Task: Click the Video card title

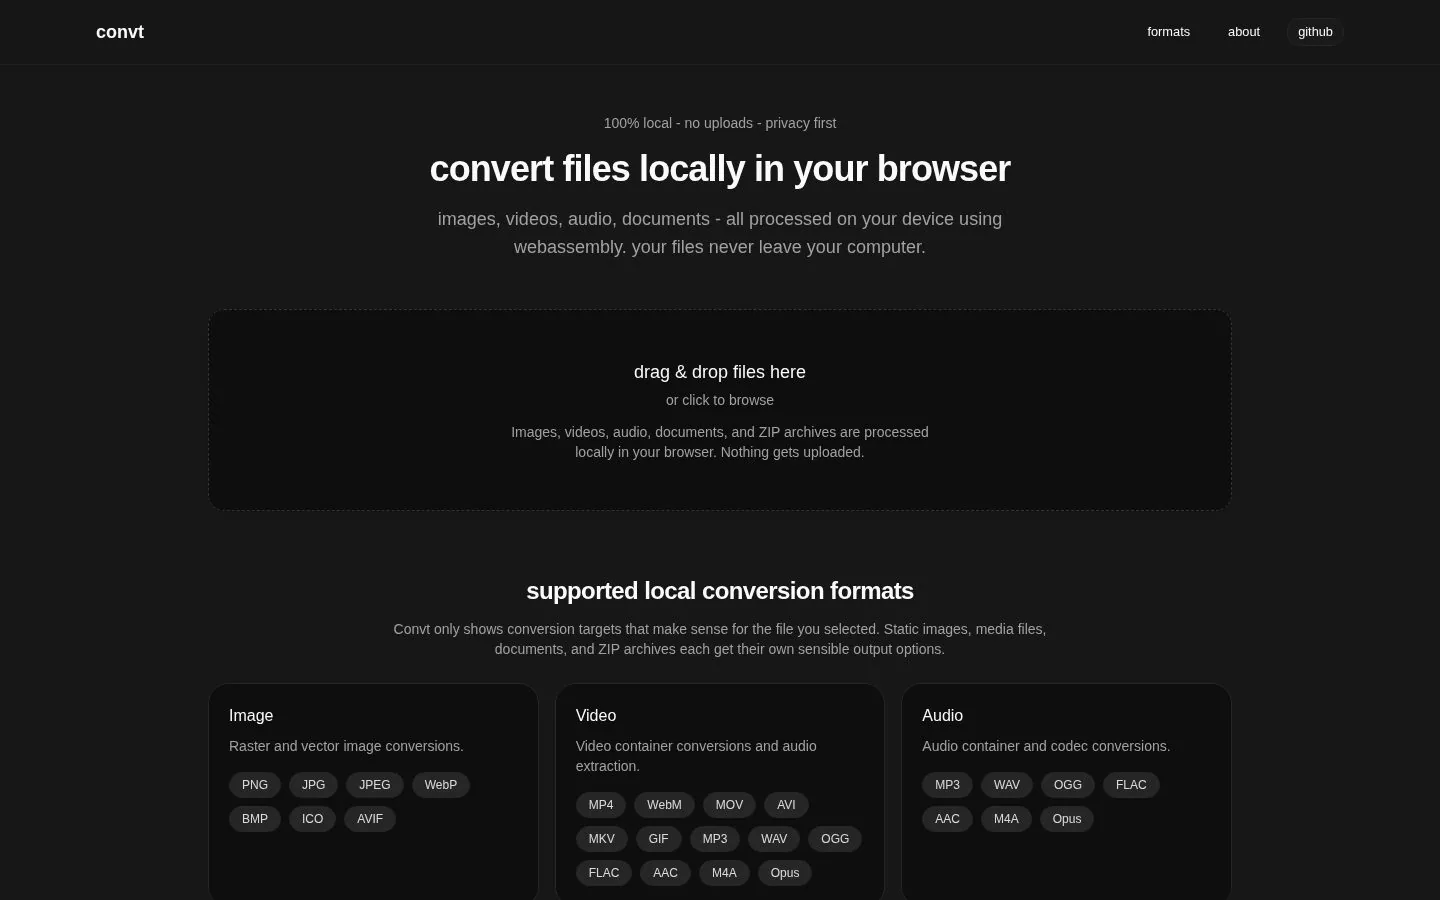Action: (596, 716)
